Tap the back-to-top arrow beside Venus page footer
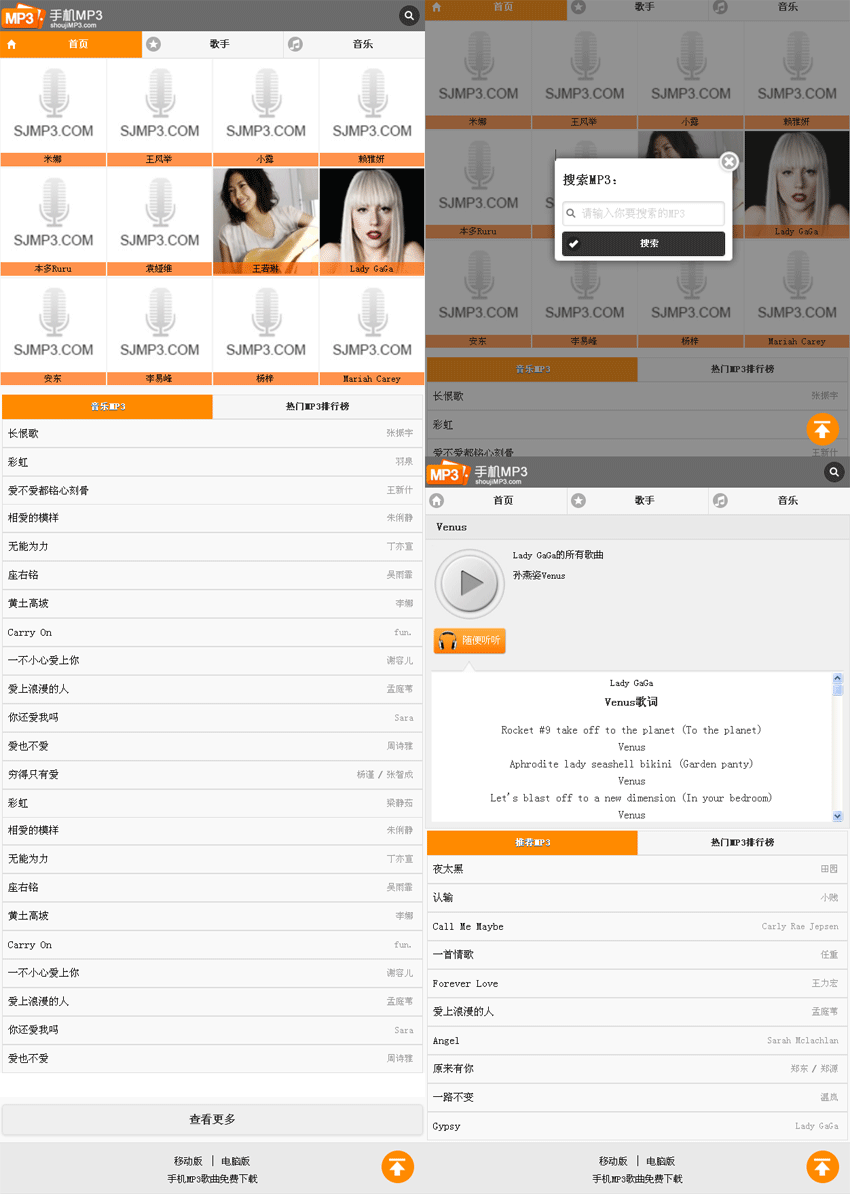This screenshot has width=850, height=1194. (823, 1167)
